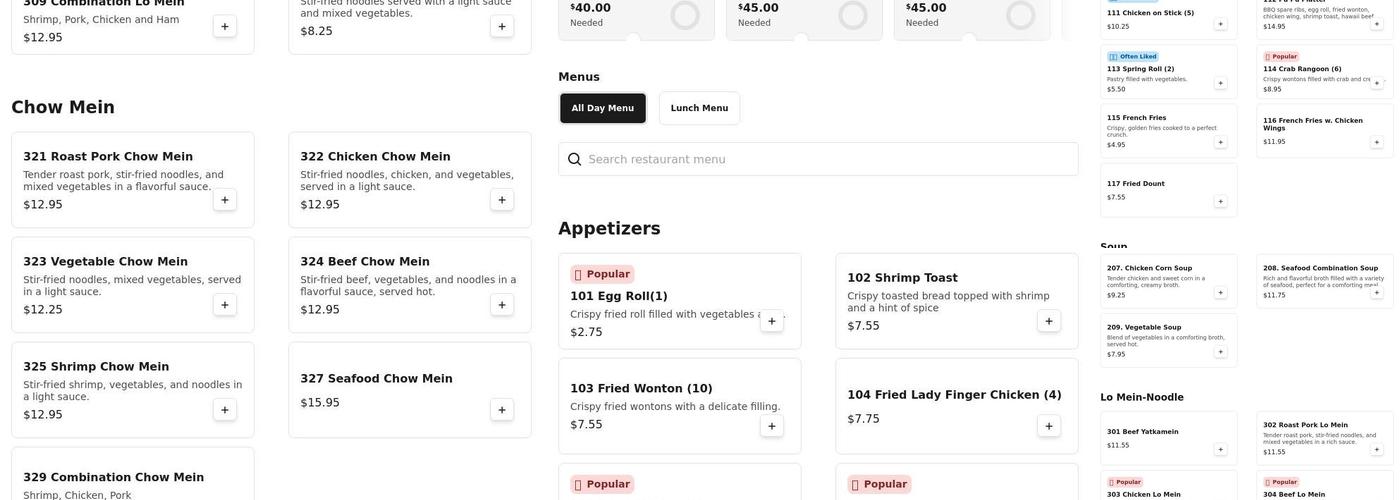Click plus button for 102 Shrimp Toast
The image size is (1400, 500).
click(x=1049, y=321)
